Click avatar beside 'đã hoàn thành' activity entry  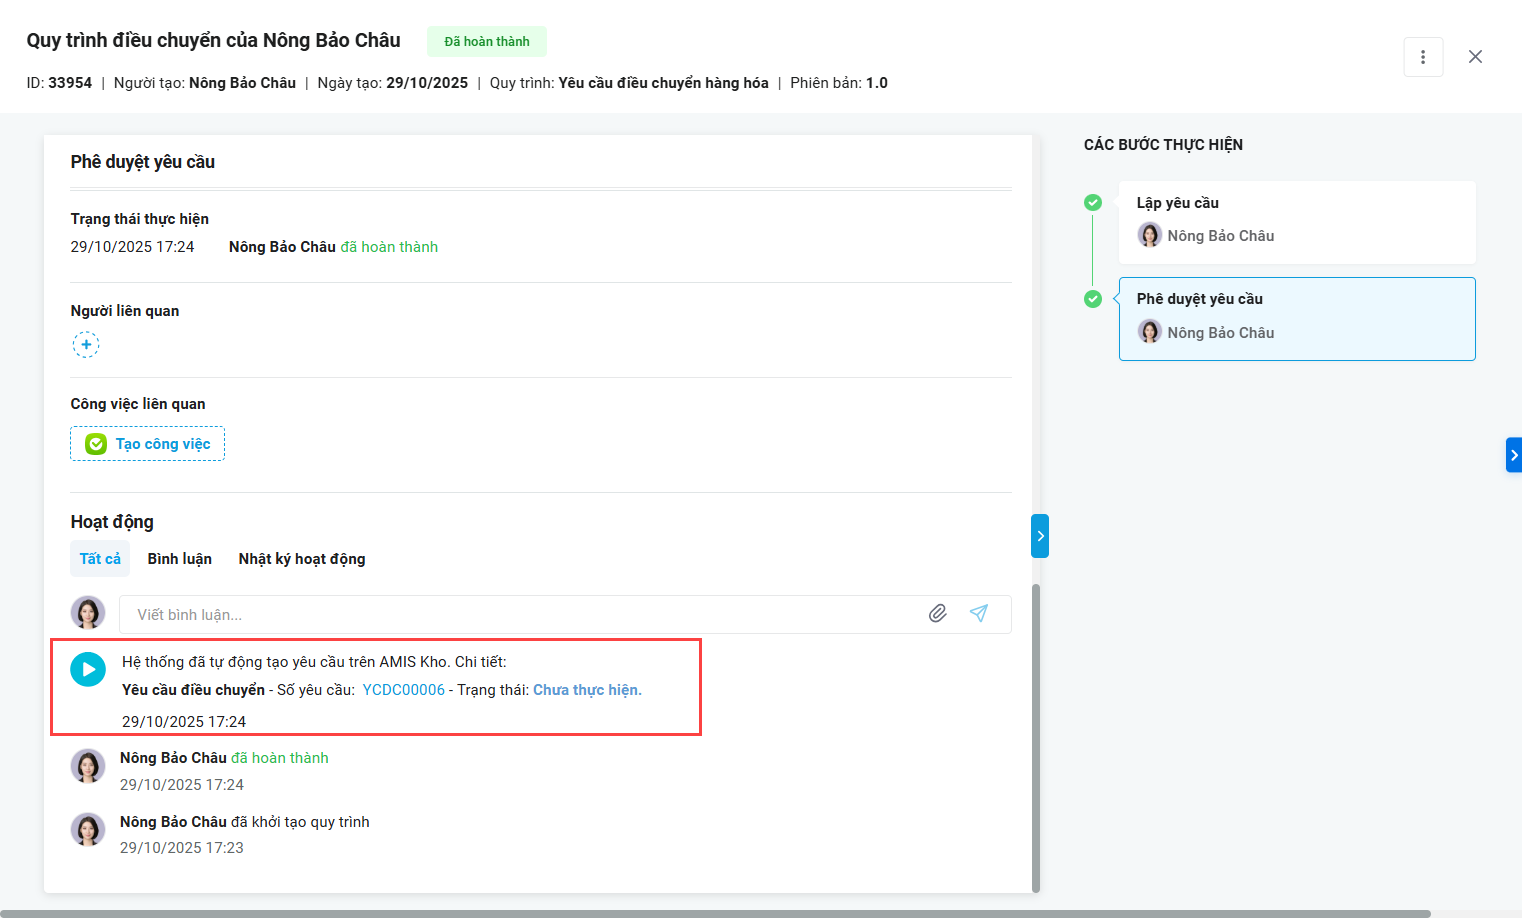pos(88,766)
